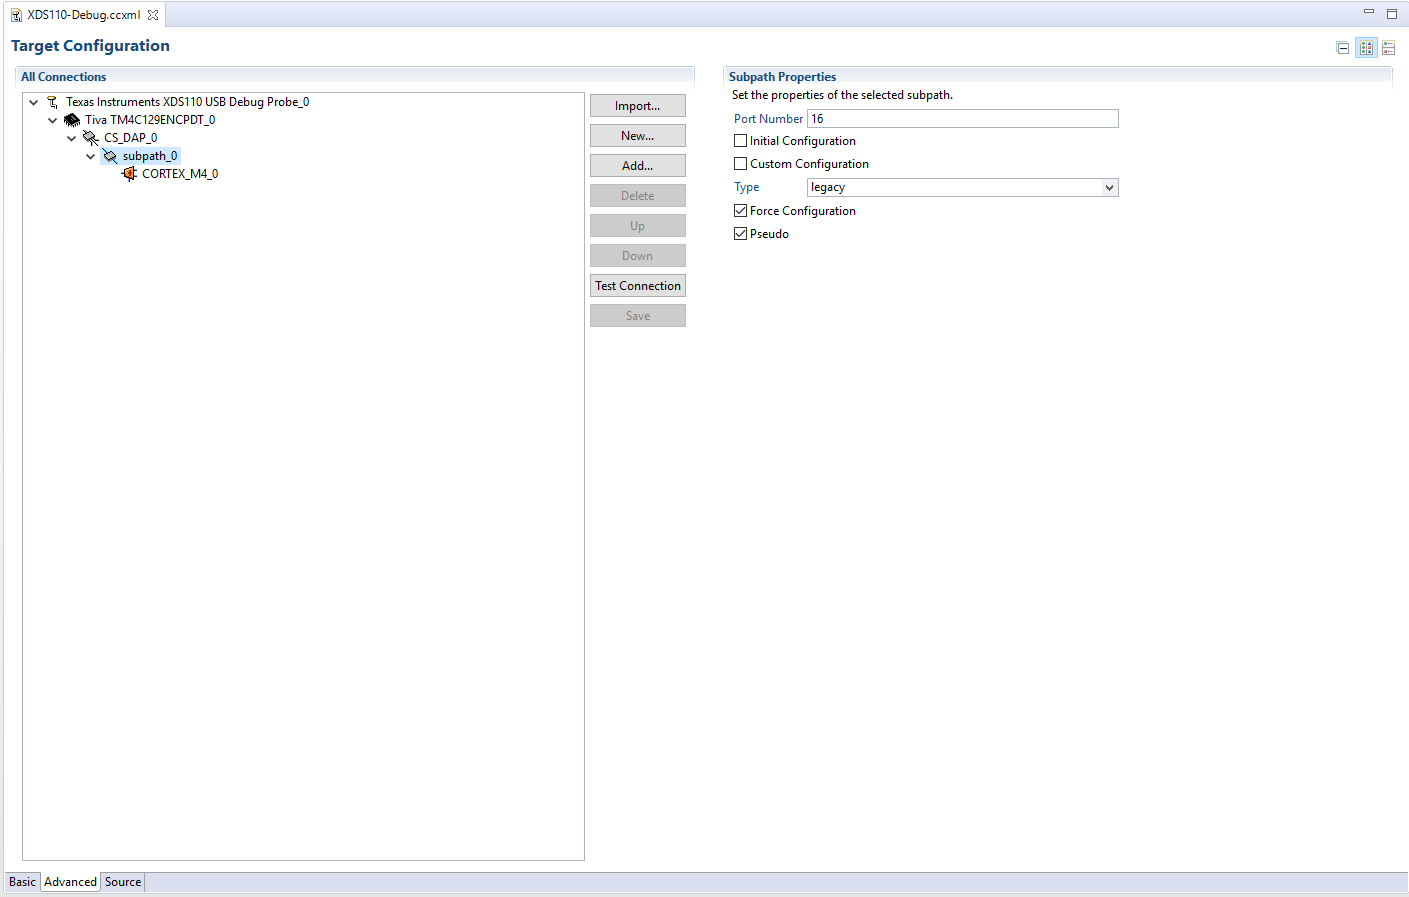Image resolution: width=1409 pixels, height=897 pixels.
Task: Click the Down button
Action: coord(638,256)
